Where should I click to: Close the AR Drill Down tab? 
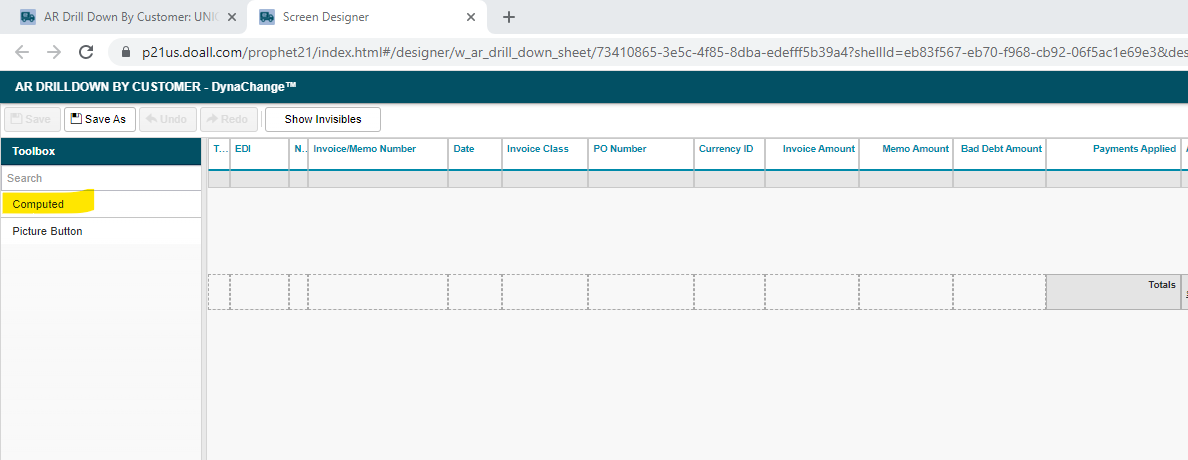pos(232,17)
